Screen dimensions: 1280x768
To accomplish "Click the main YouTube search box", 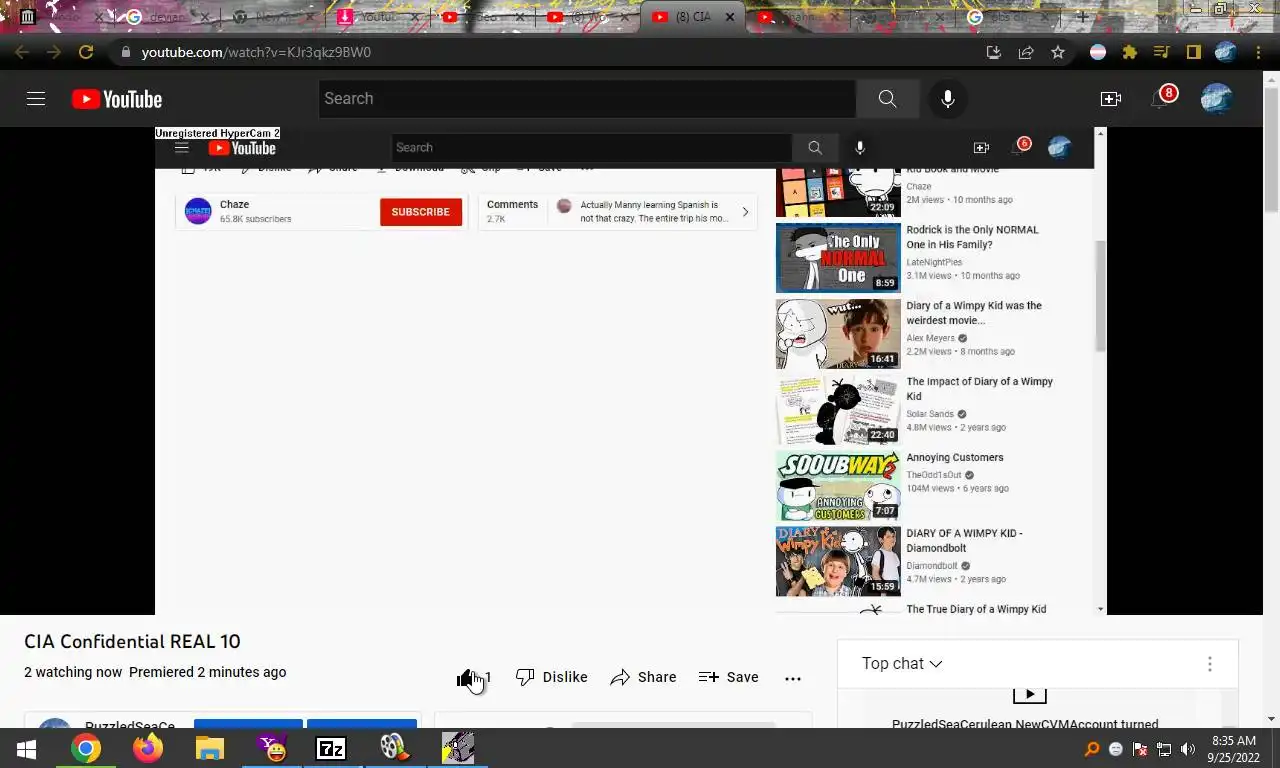I will point(587,98).
